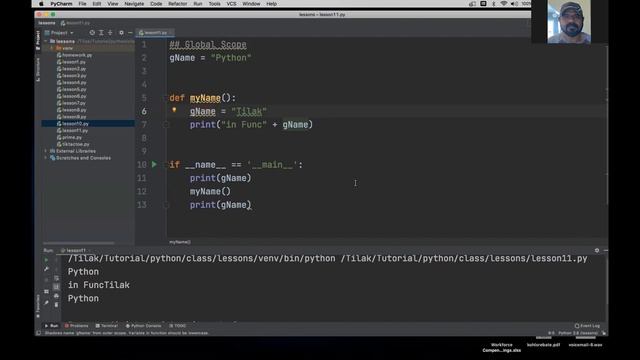Click the expand all icon in Project toolbar
Image resolution: width=640 pixels, height=360 pixels.
point(101,33)
